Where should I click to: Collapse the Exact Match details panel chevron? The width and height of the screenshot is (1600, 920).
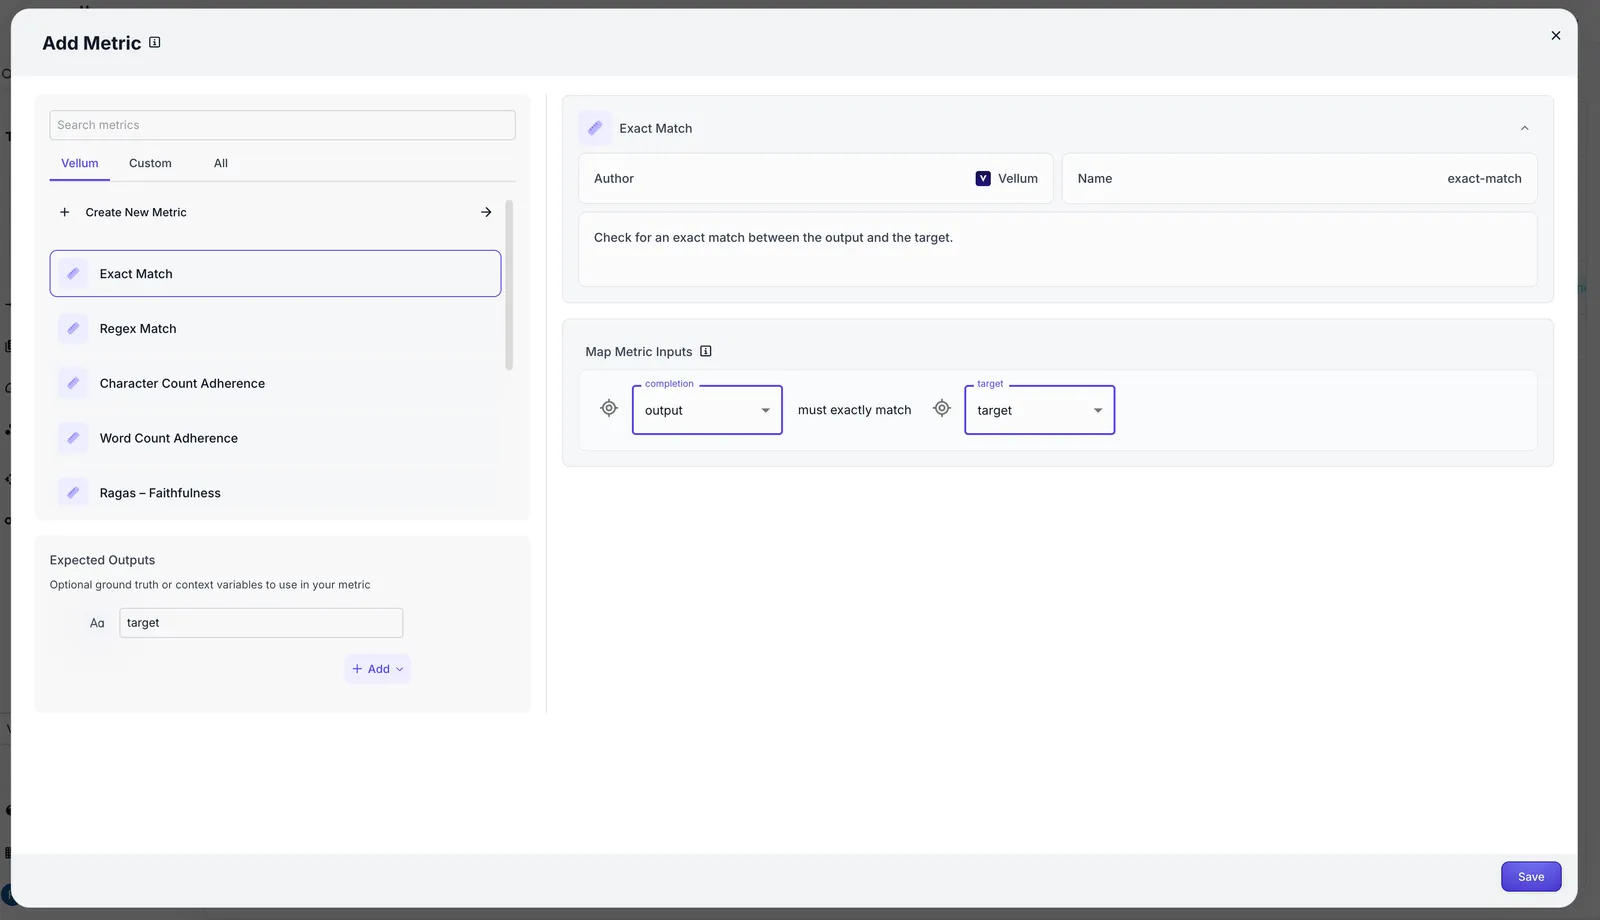(x=1524, y=128)
